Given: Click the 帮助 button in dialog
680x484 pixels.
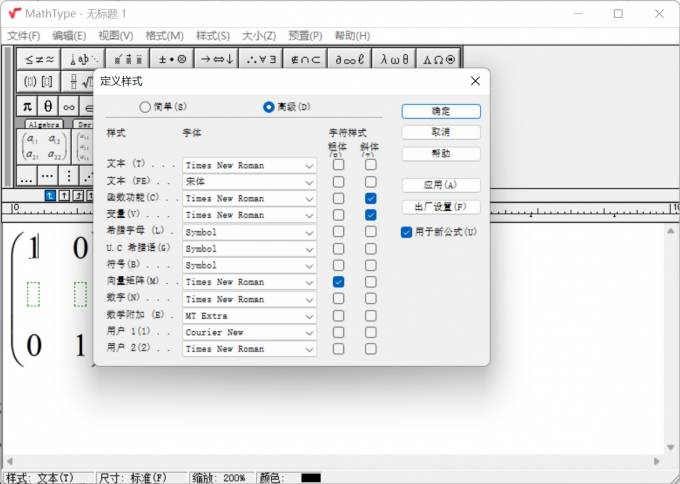Looking at the screenshot, I should [441, 154].
